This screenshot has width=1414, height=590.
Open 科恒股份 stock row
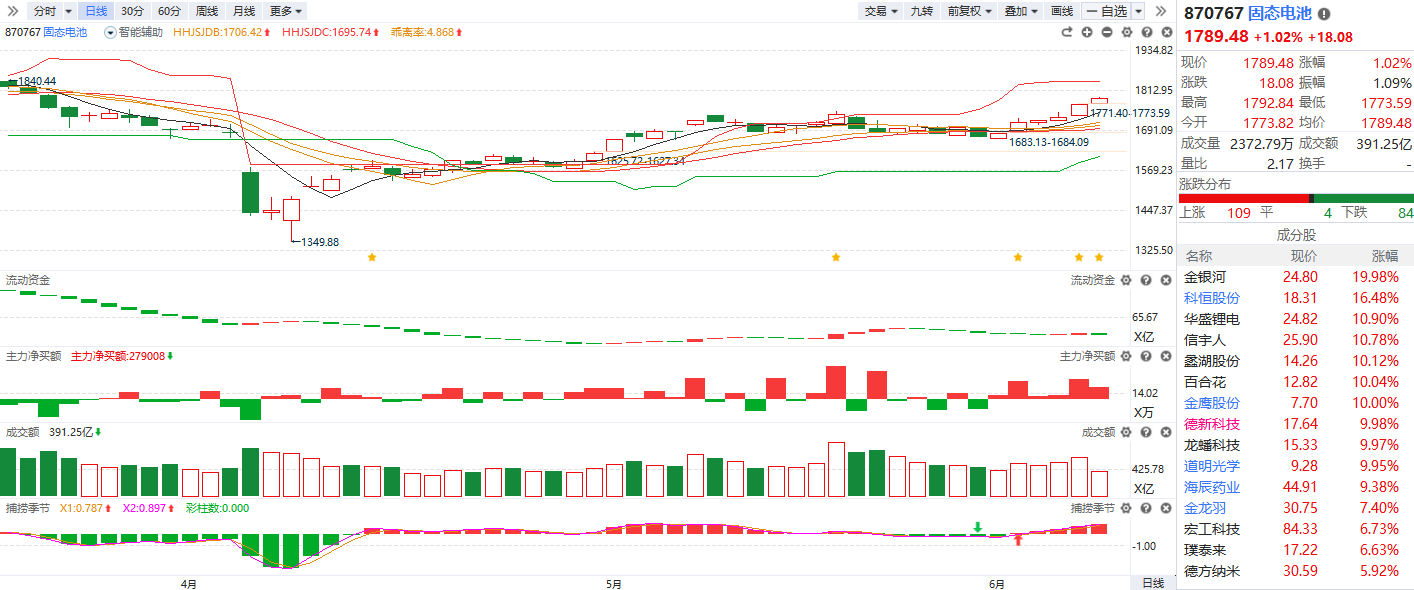click(1295, 298)
